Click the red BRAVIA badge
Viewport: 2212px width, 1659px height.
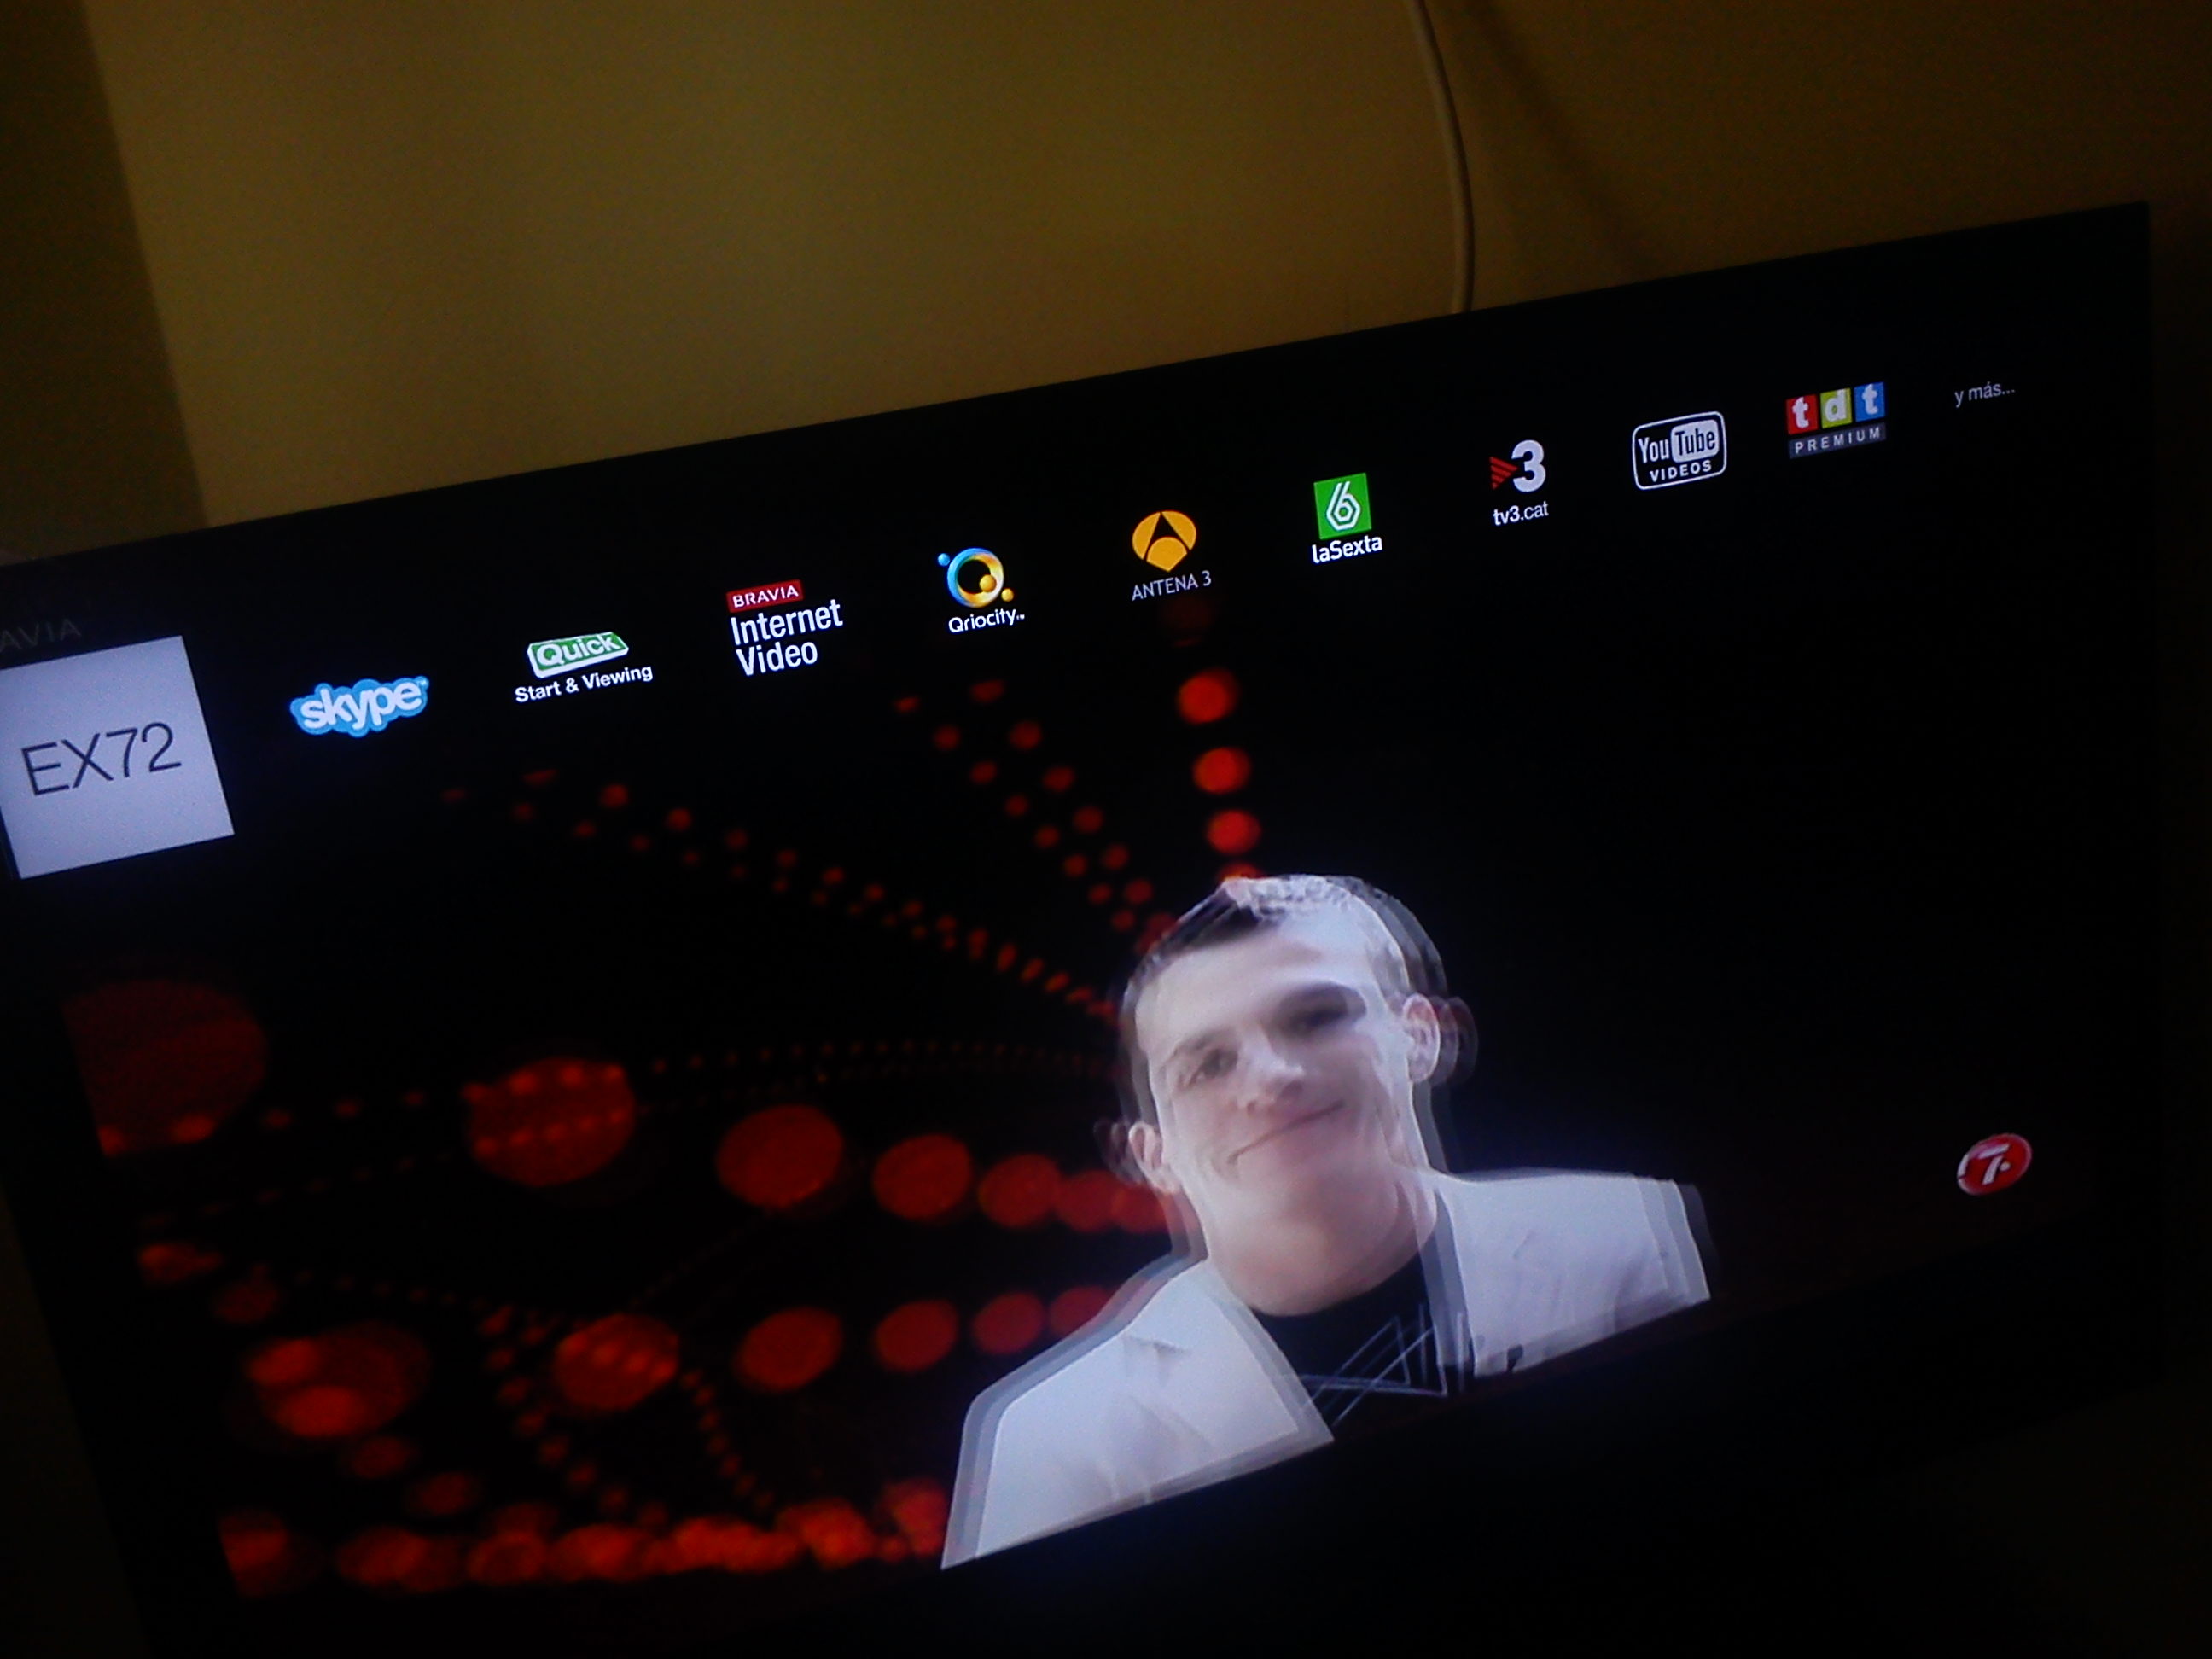click(765, 597)
